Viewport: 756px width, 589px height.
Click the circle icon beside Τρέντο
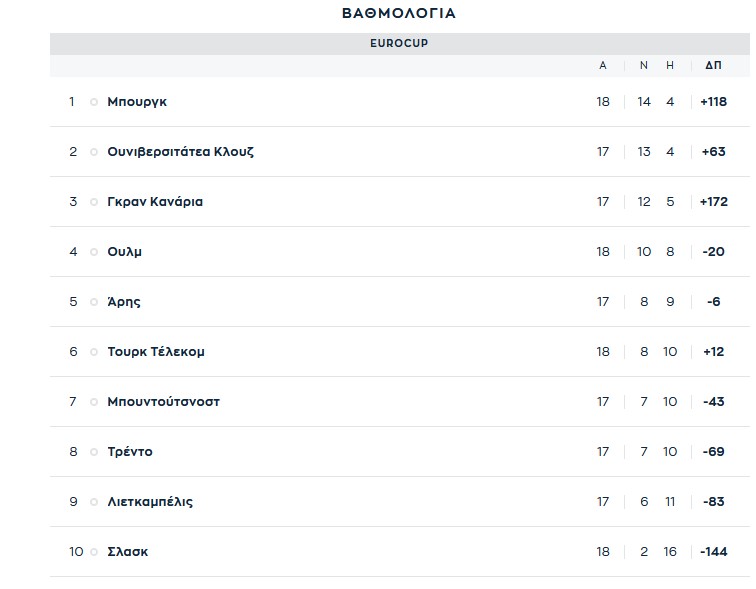pos(94,452)
